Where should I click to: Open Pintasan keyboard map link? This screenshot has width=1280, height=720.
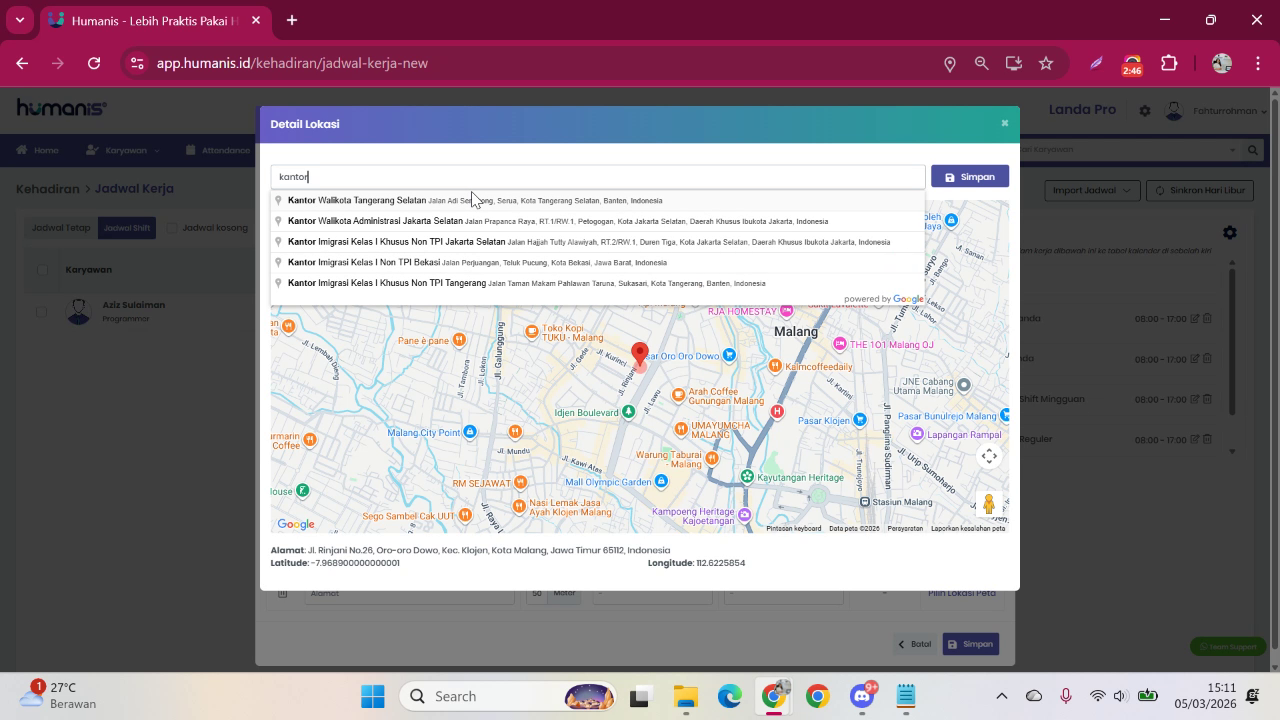tap(794, 528)
